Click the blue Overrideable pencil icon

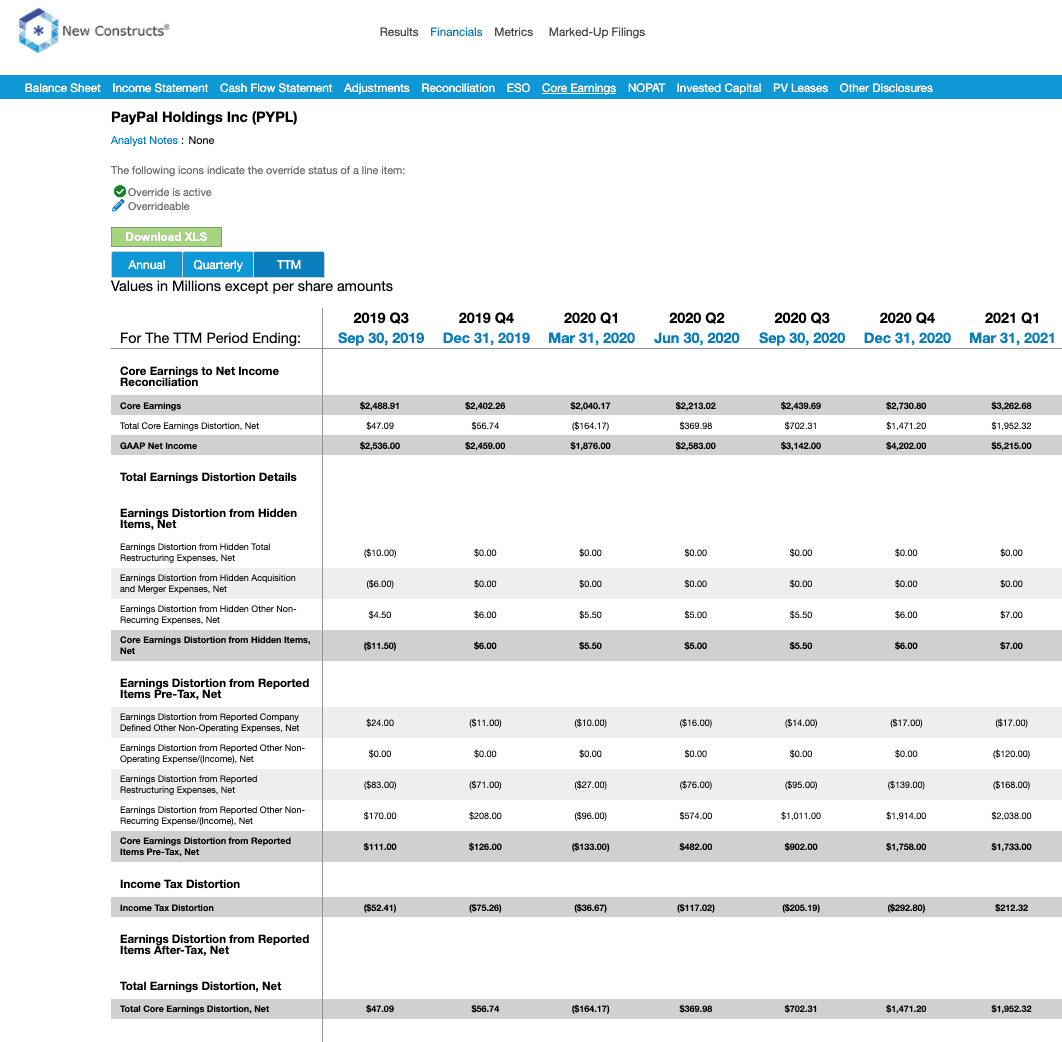[119, 206]
